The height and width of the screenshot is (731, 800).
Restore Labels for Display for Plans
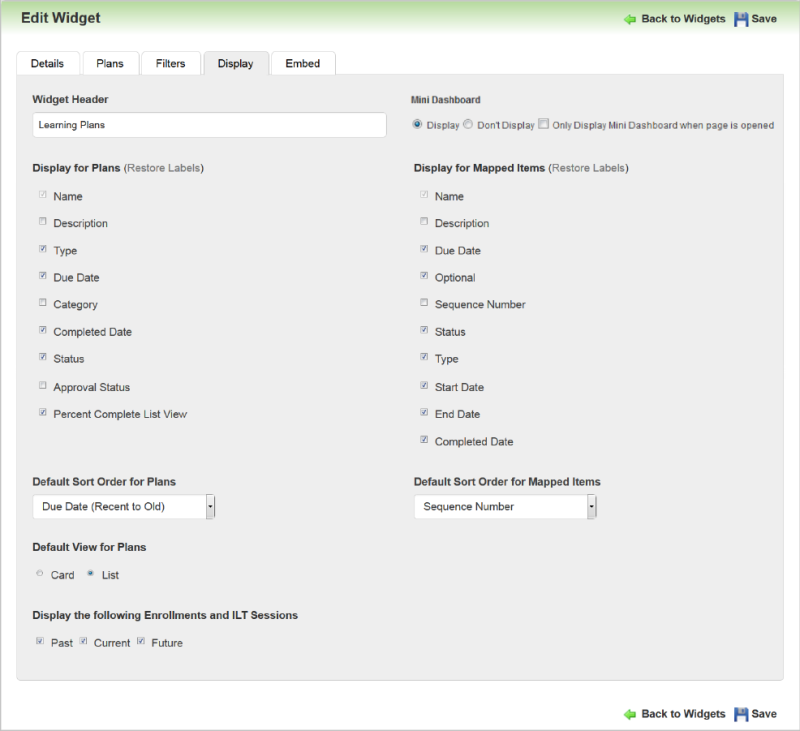[x=164, y=168]
